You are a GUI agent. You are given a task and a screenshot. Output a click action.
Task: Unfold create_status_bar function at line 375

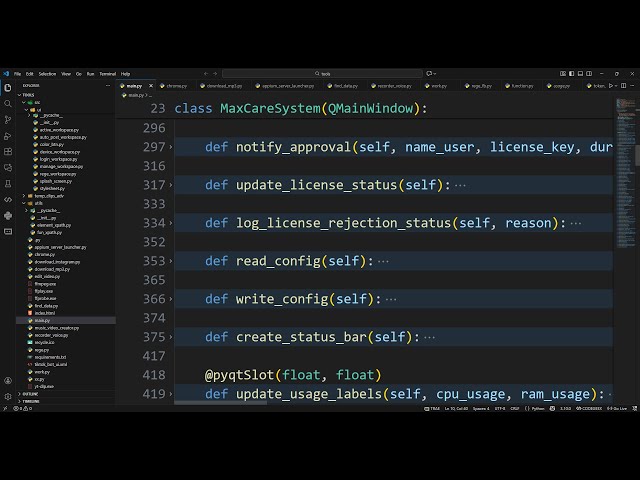171,337
